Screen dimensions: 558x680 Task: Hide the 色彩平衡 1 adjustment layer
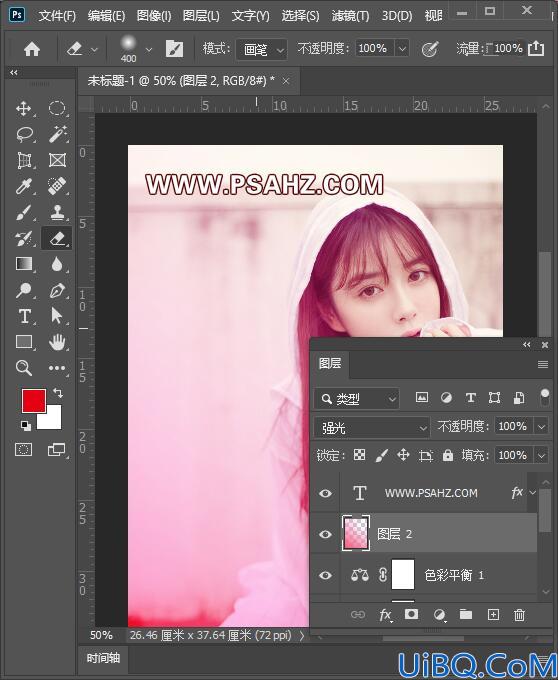click(x=325, y=575)
